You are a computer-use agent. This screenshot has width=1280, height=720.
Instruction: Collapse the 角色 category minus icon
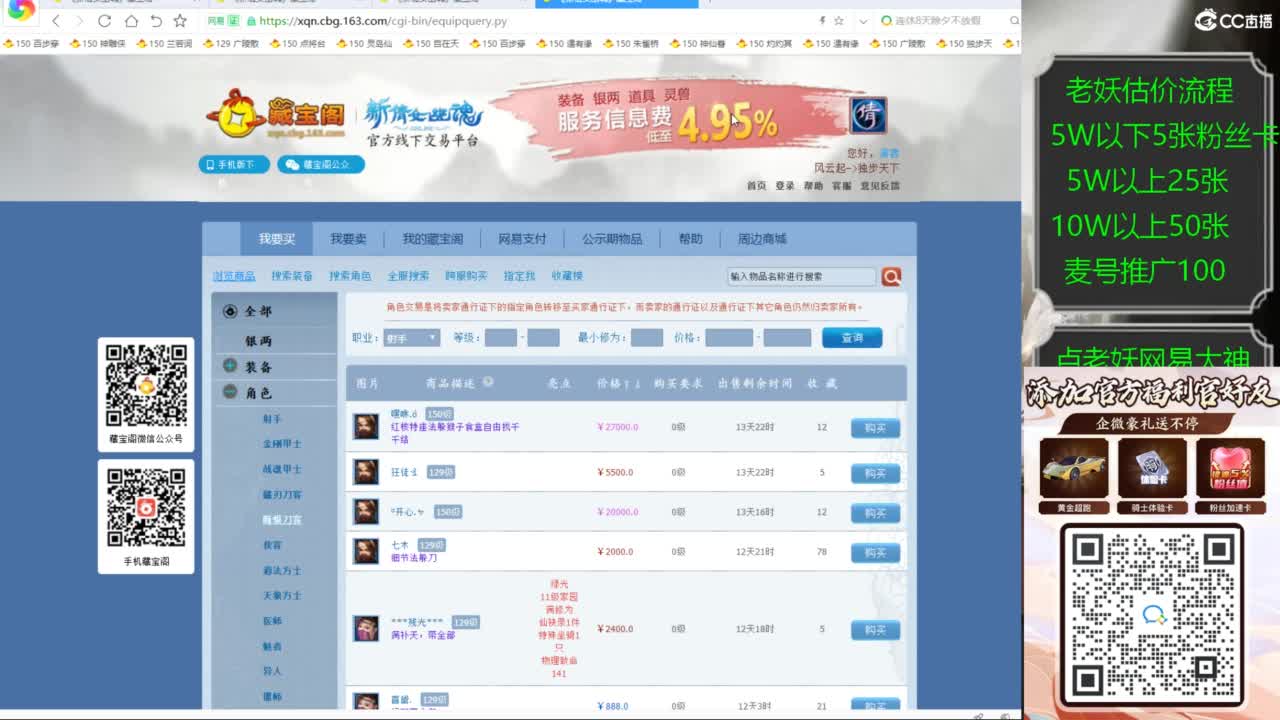pyautogui.click(x=230, y=393)
